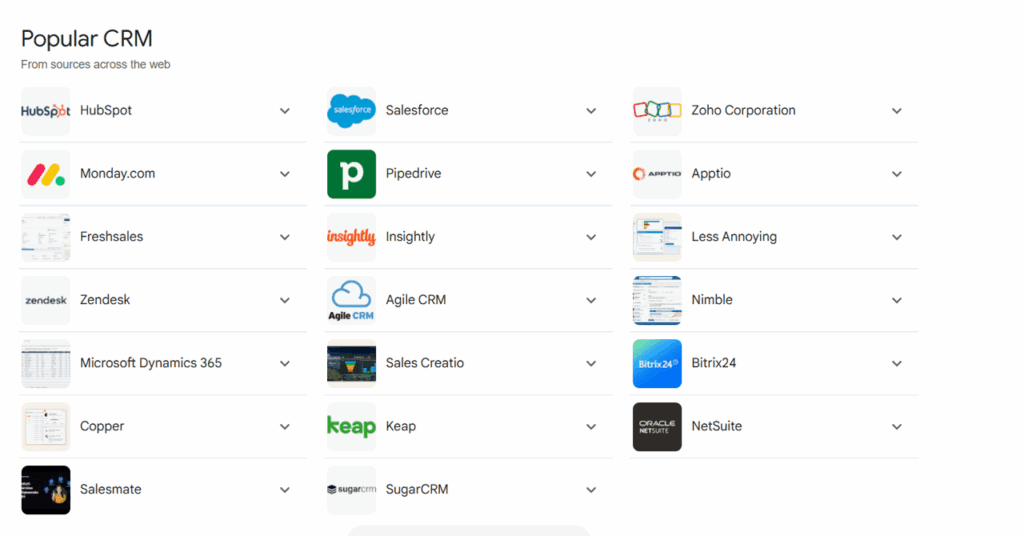Image resolution: width=1024 pixels, height=536 pixels.
Task: Click the Zendesk logo icon
Action: coord(46,300)
